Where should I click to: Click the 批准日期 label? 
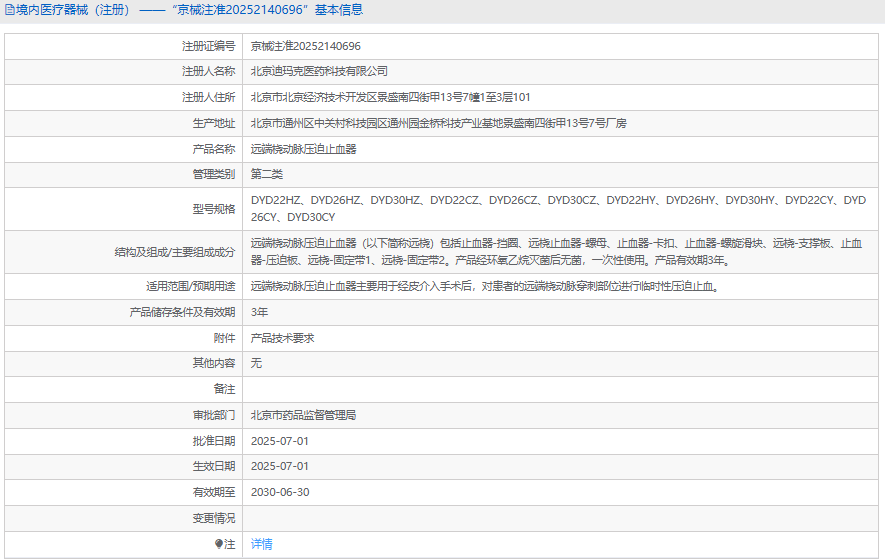pos(214,441)
